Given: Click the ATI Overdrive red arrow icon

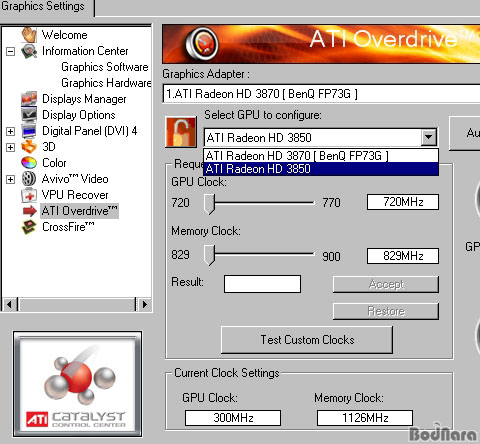Looking at the screenshot, I should pyautogui.click(x=30, y=211).
